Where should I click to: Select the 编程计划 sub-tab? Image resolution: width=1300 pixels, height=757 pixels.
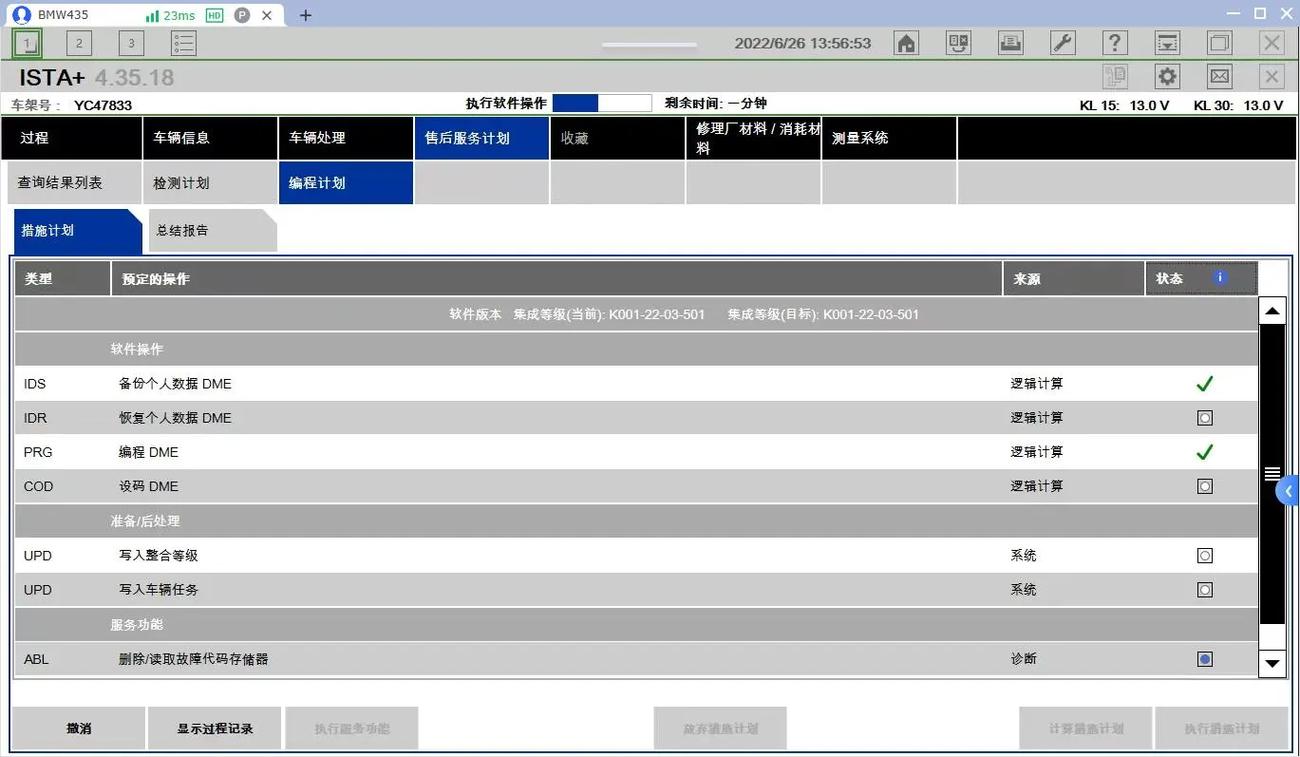[x=345, y=183]
